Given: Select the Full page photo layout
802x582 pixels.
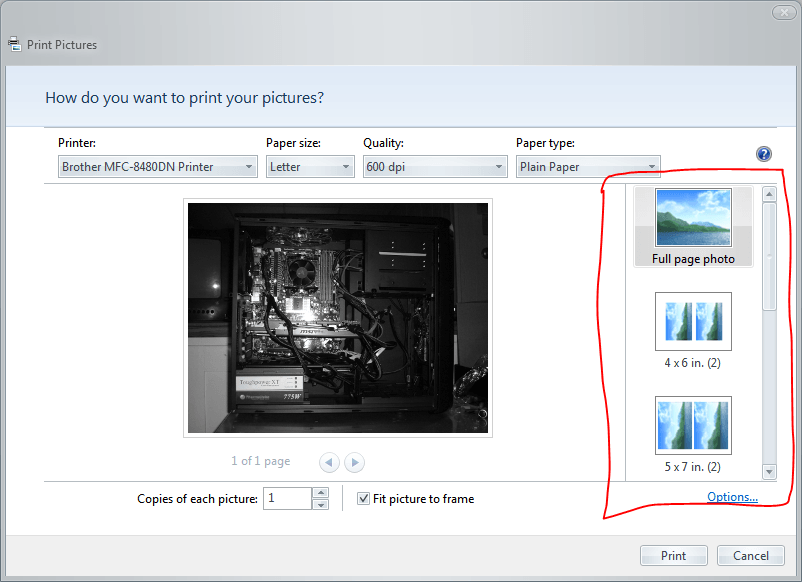Looking at the screenshot, I should pyautogui.click(x=693, y=227).
